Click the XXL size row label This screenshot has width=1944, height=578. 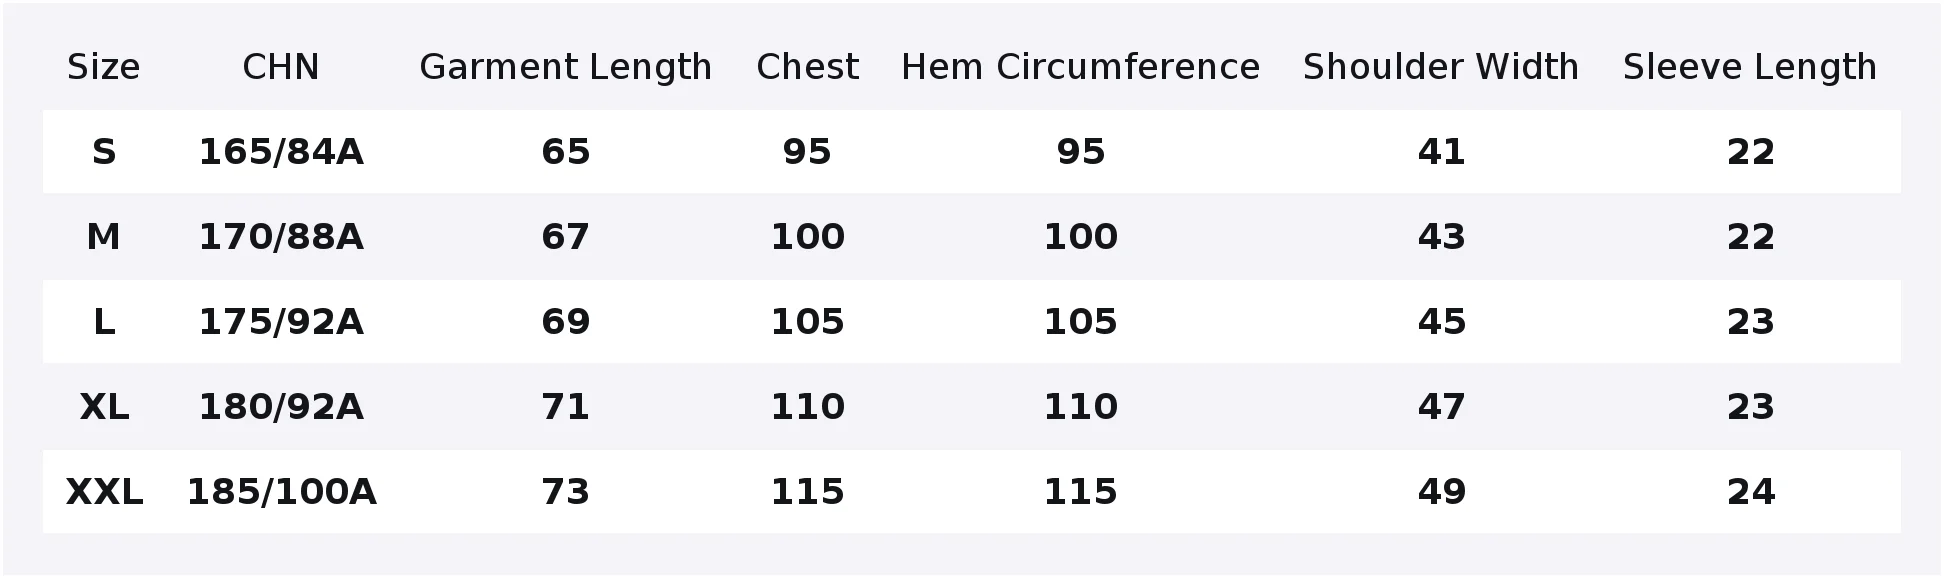click(x=104, y=492)
